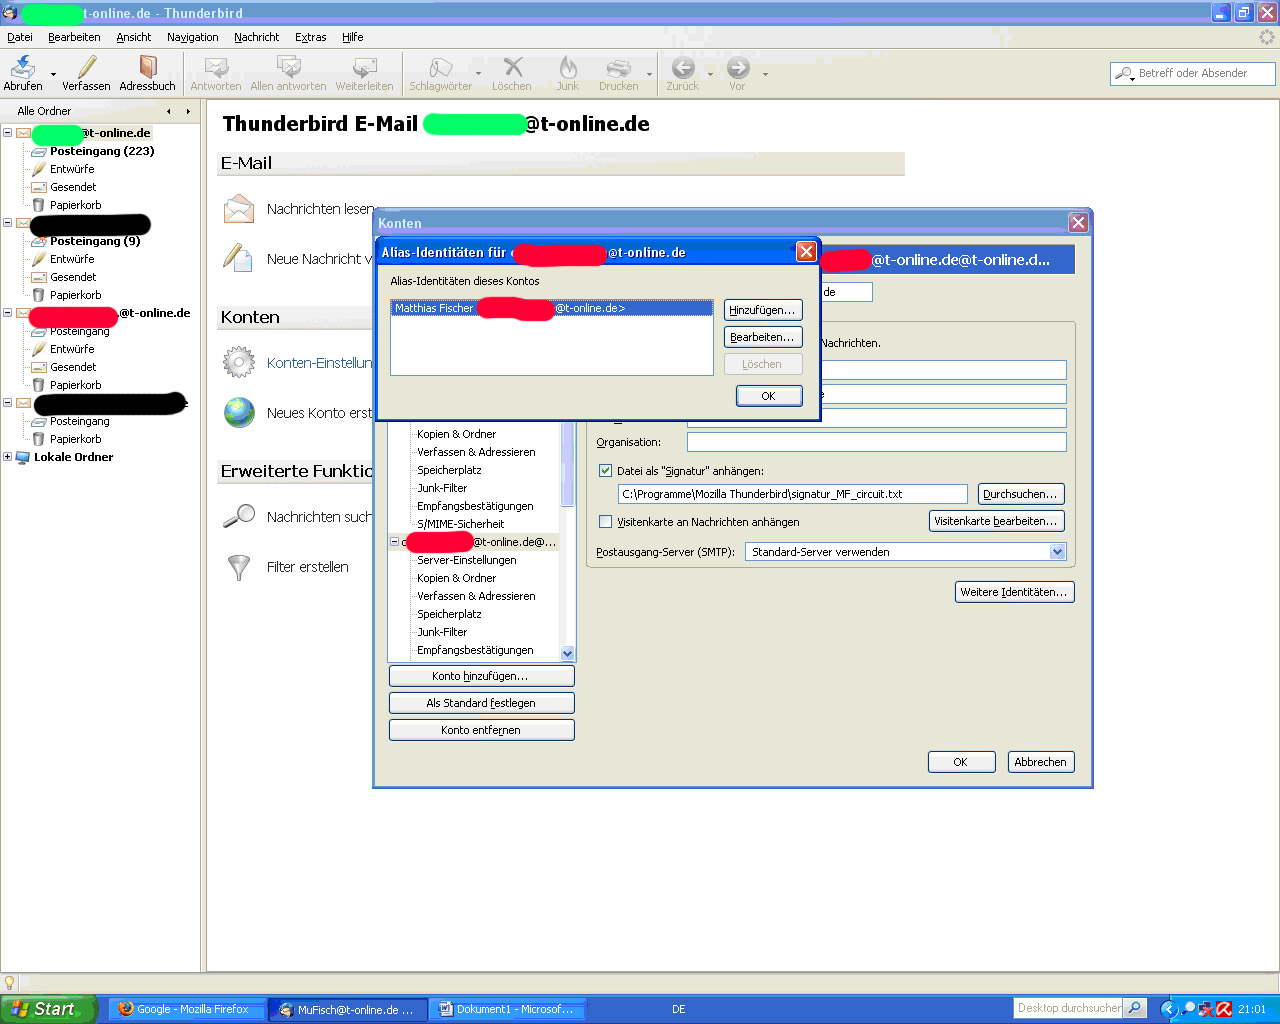Click the Vor navigation icon
This screenshot has height=1024, width=1280.
click(x=738, y=68)
